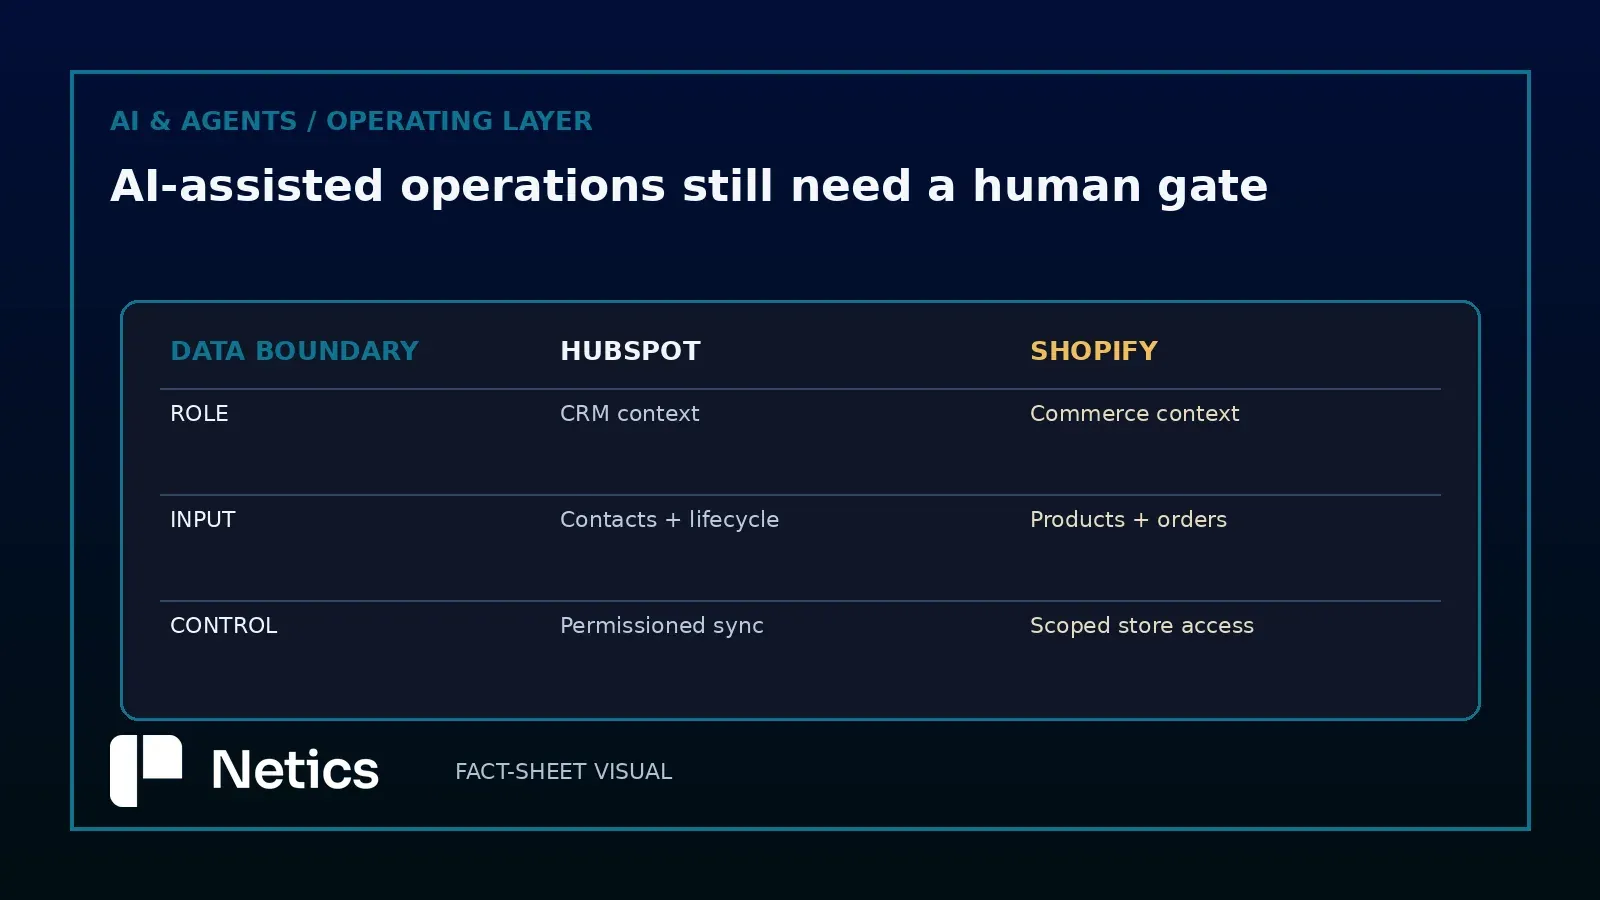Screen dimensions: 1600x900
Task: Click the INPUT row label
Action: (x=203, y=519)
